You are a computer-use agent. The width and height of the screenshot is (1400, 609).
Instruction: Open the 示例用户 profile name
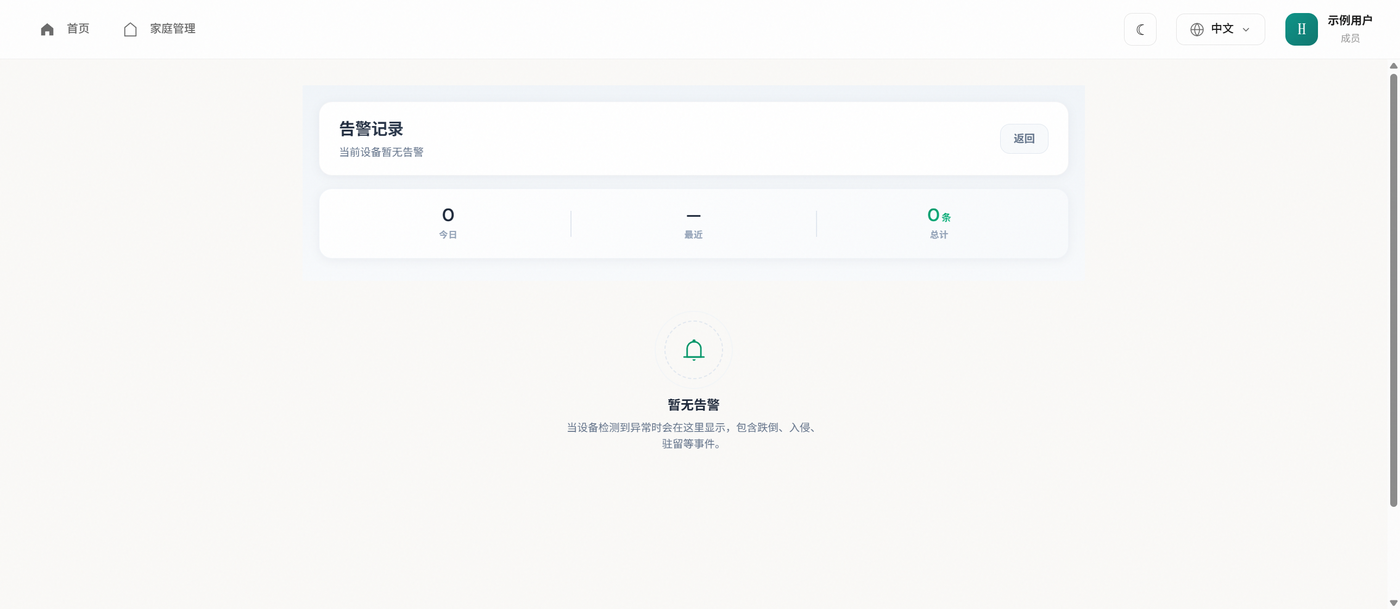point(1350,20)
